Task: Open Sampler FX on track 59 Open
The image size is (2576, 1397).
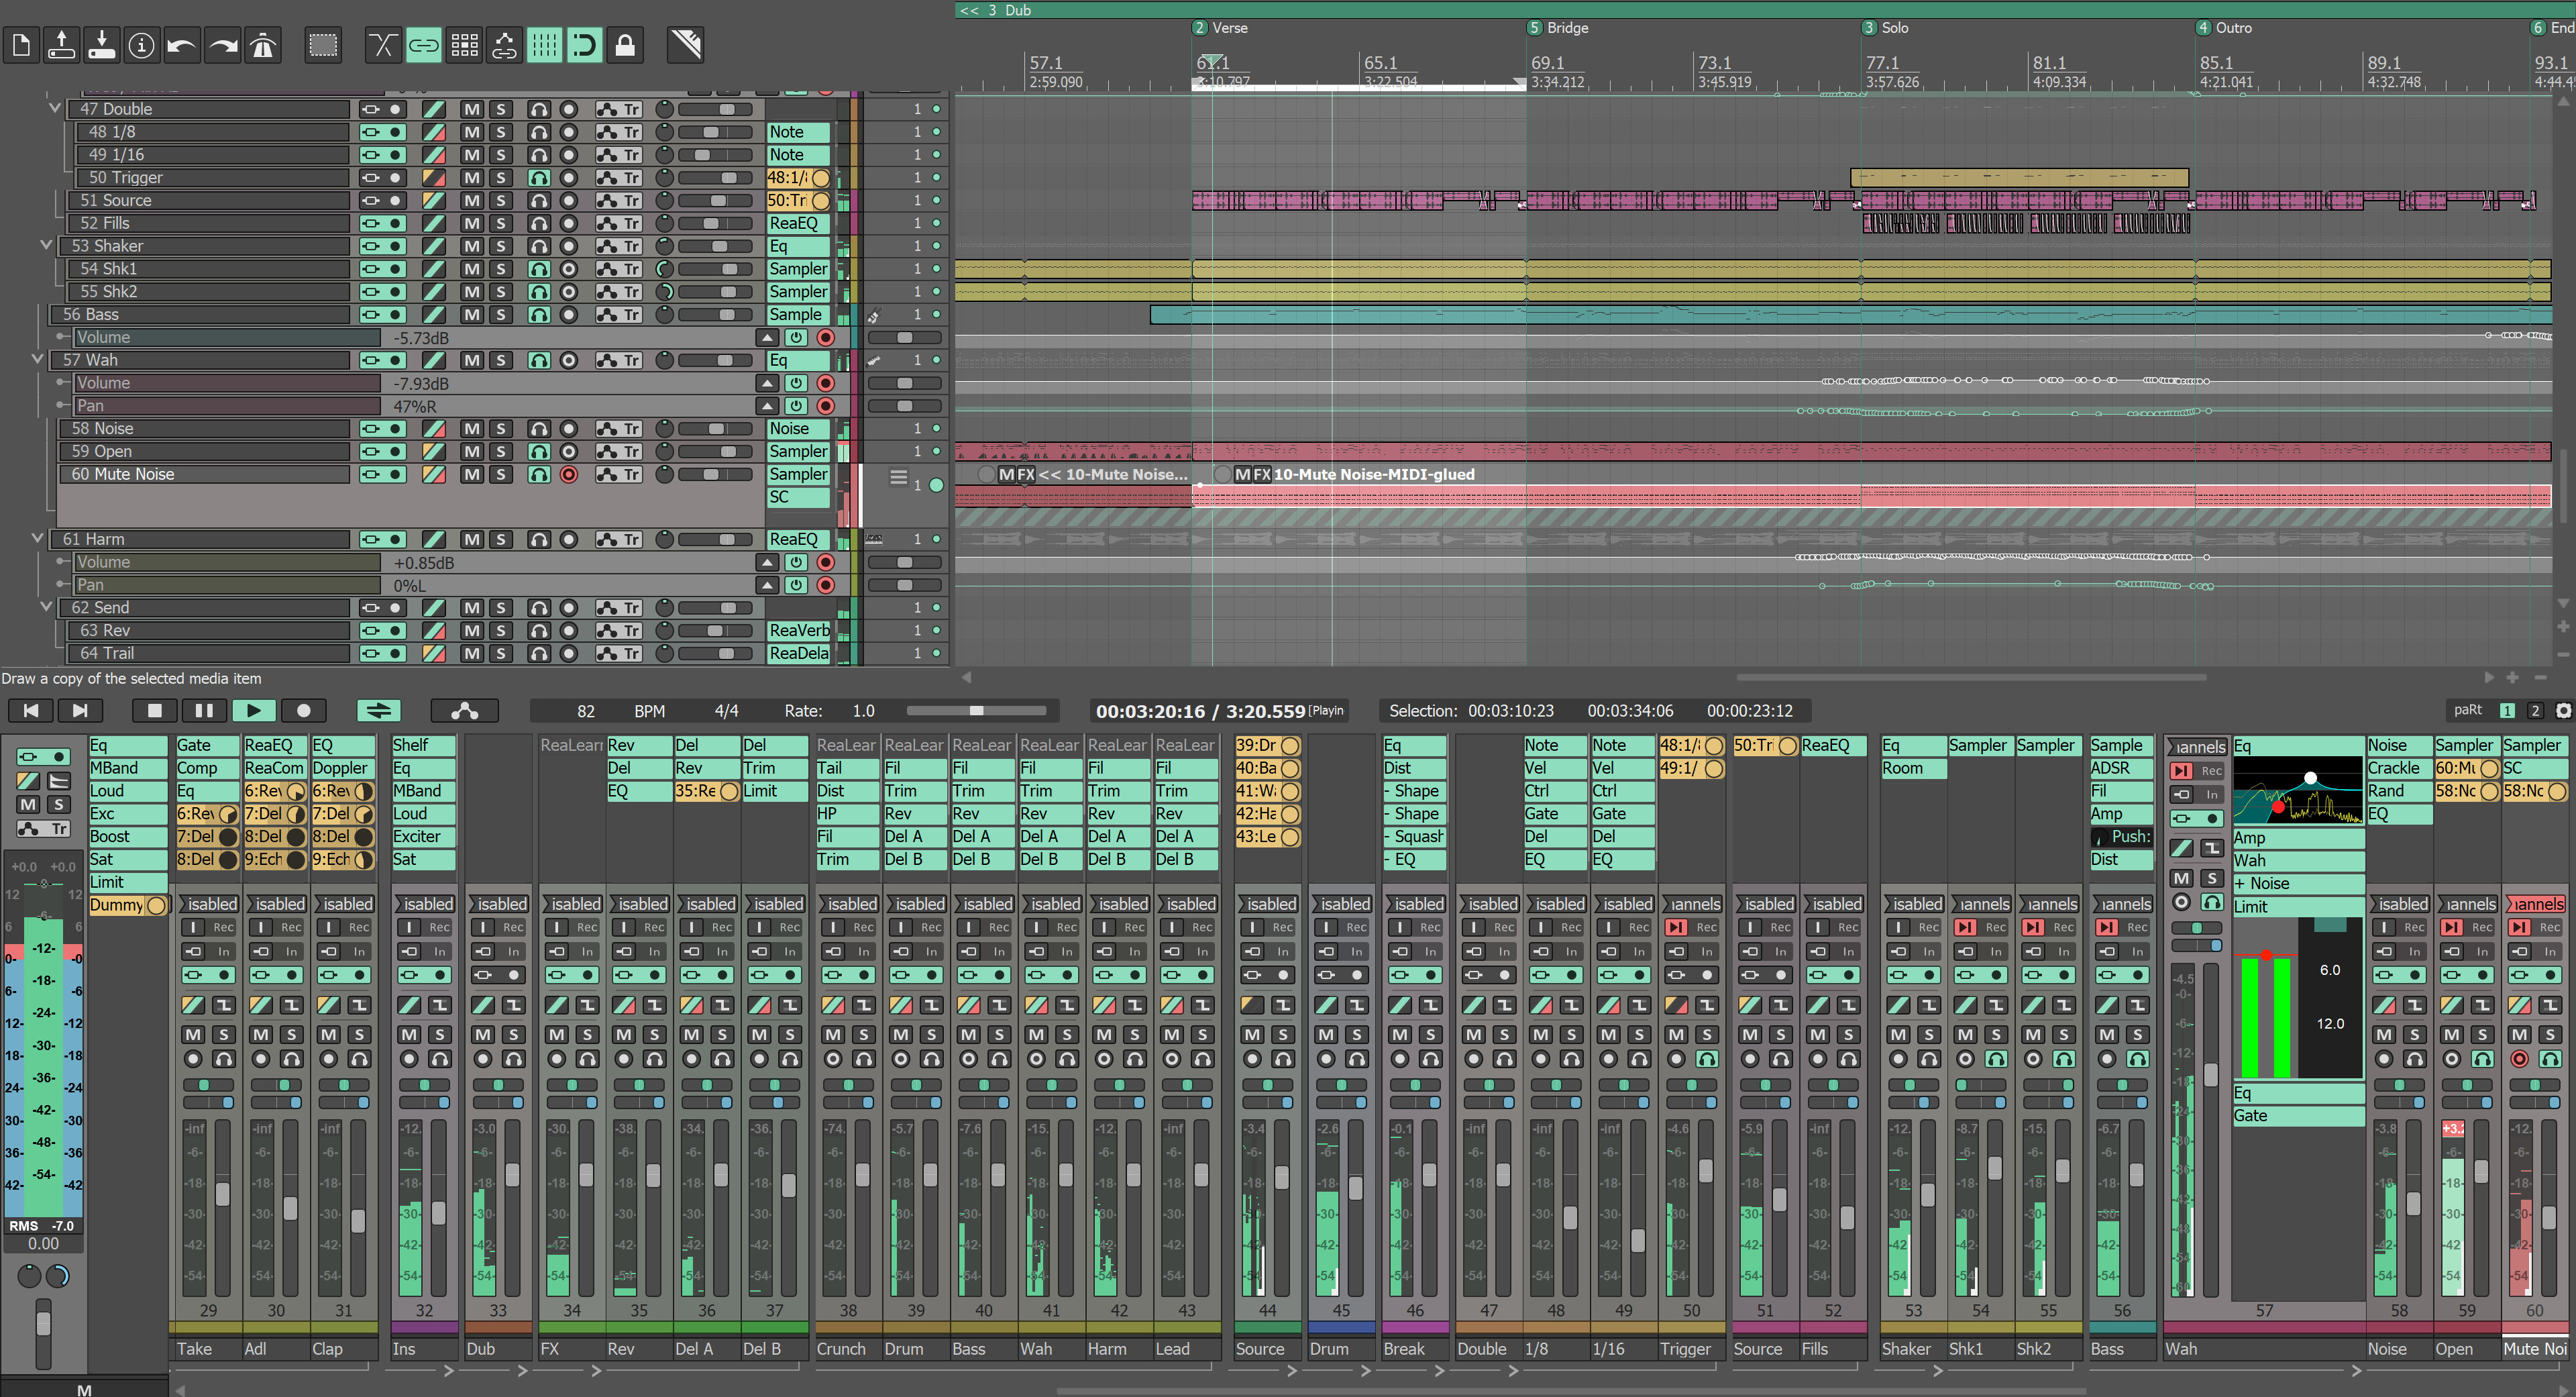Action: tap(798, 451)
